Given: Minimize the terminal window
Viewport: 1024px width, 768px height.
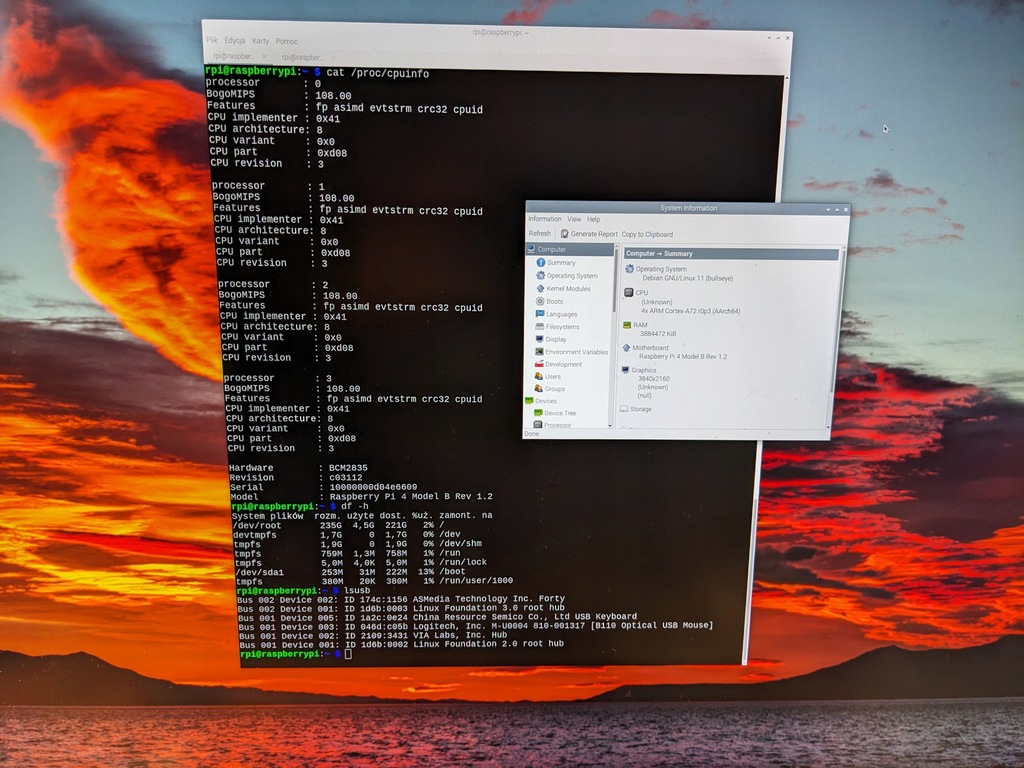Looking at the screenshot, I should pos(769,37).
